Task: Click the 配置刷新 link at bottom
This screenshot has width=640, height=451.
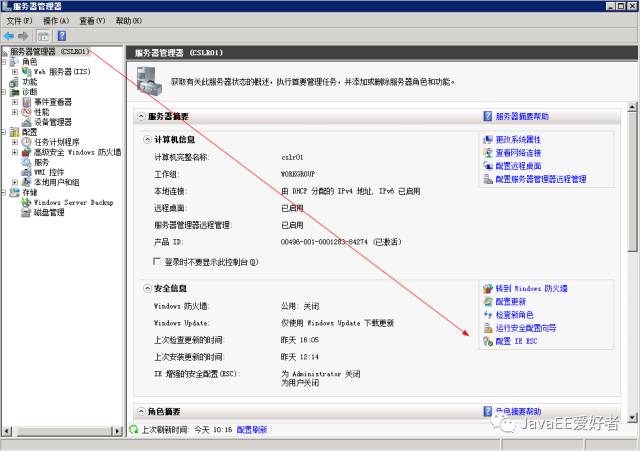Action: pos(252,429)
